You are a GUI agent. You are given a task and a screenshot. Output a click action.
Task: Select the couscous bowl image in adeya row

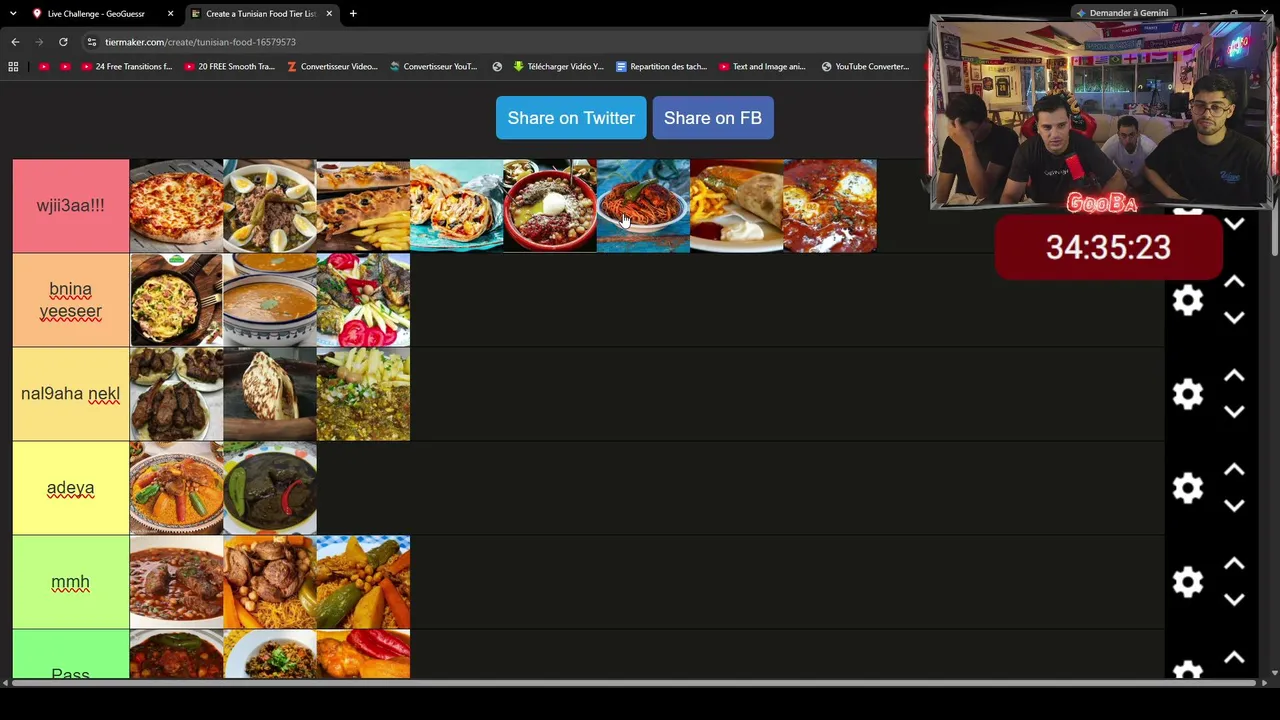[x=176, y=488]
